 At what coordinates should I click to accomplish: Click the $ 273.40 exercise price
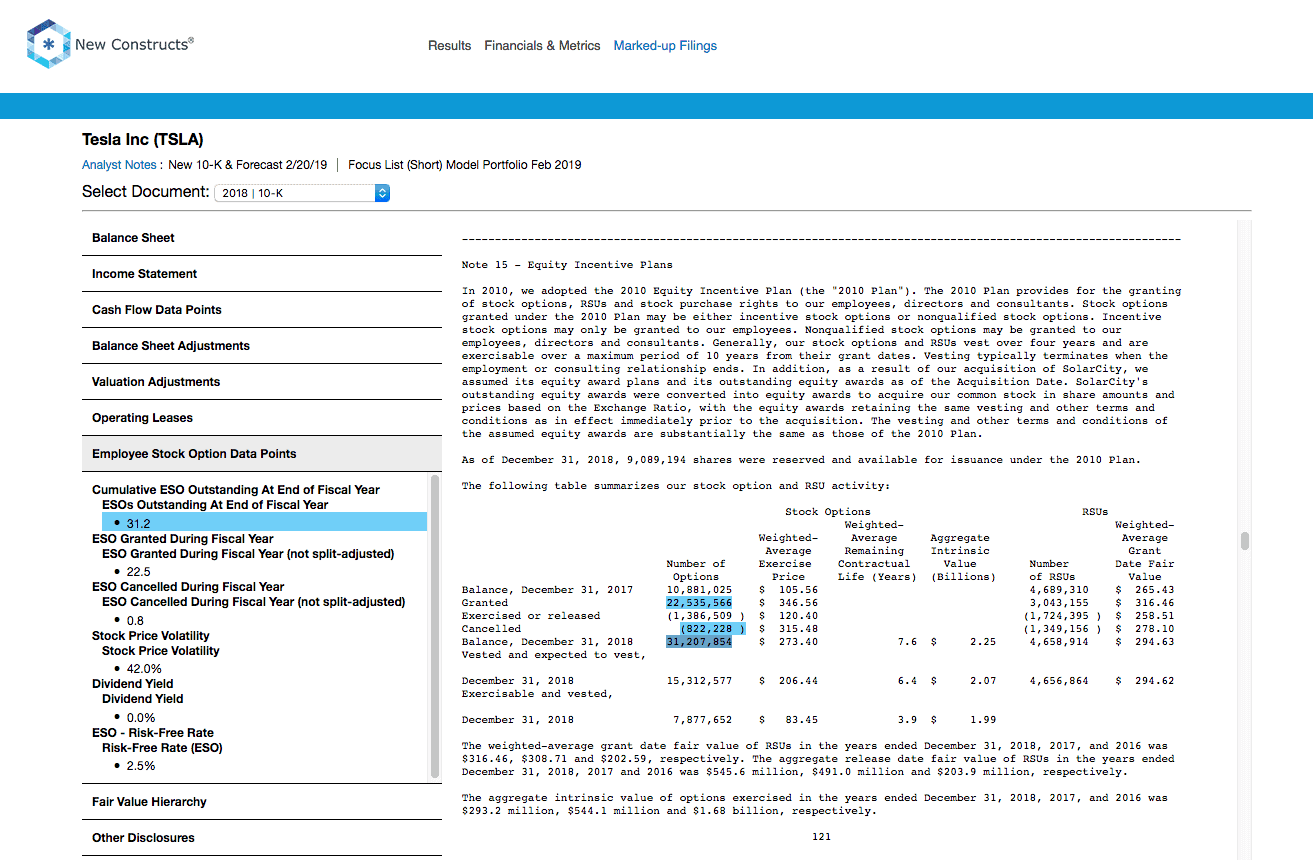789,642
